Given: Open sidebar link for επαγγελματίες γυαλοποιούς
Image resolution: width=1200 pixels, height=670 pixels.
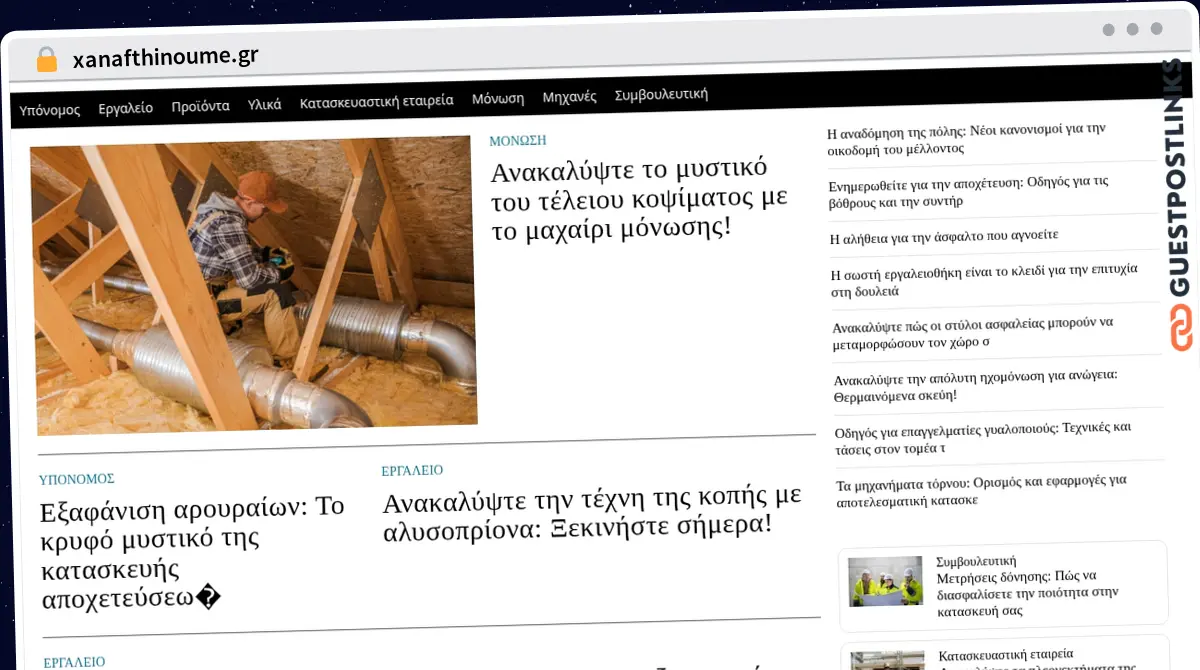Looking at the screenshot, I should tap(983, 439).
